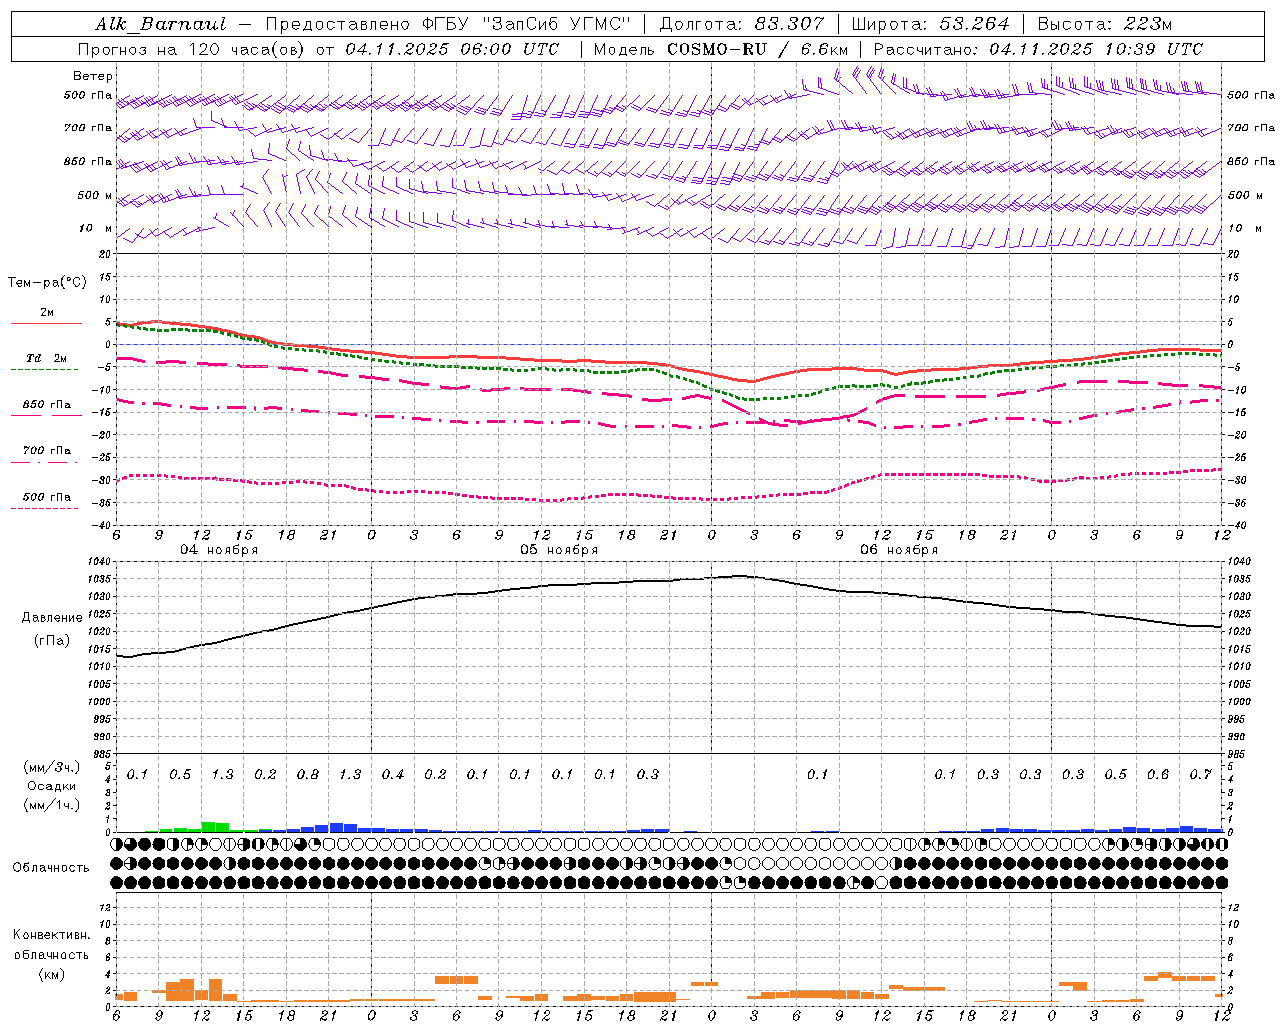Click the Прогноз на 120 часа(ов) text

click(193, 49)
